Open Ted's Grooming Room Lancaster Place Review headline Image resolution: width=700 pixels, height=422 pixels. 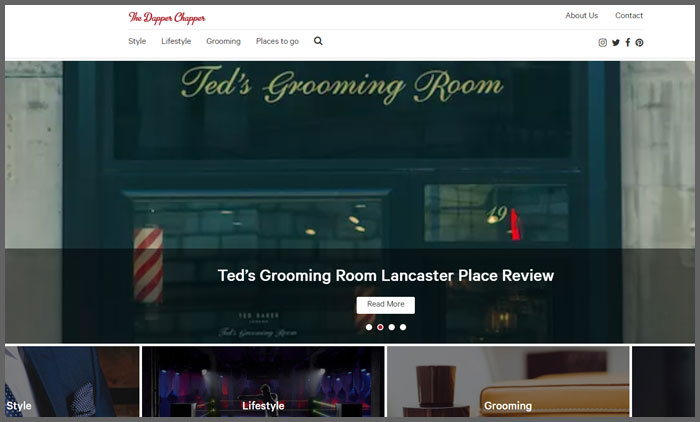coord(386,276)
